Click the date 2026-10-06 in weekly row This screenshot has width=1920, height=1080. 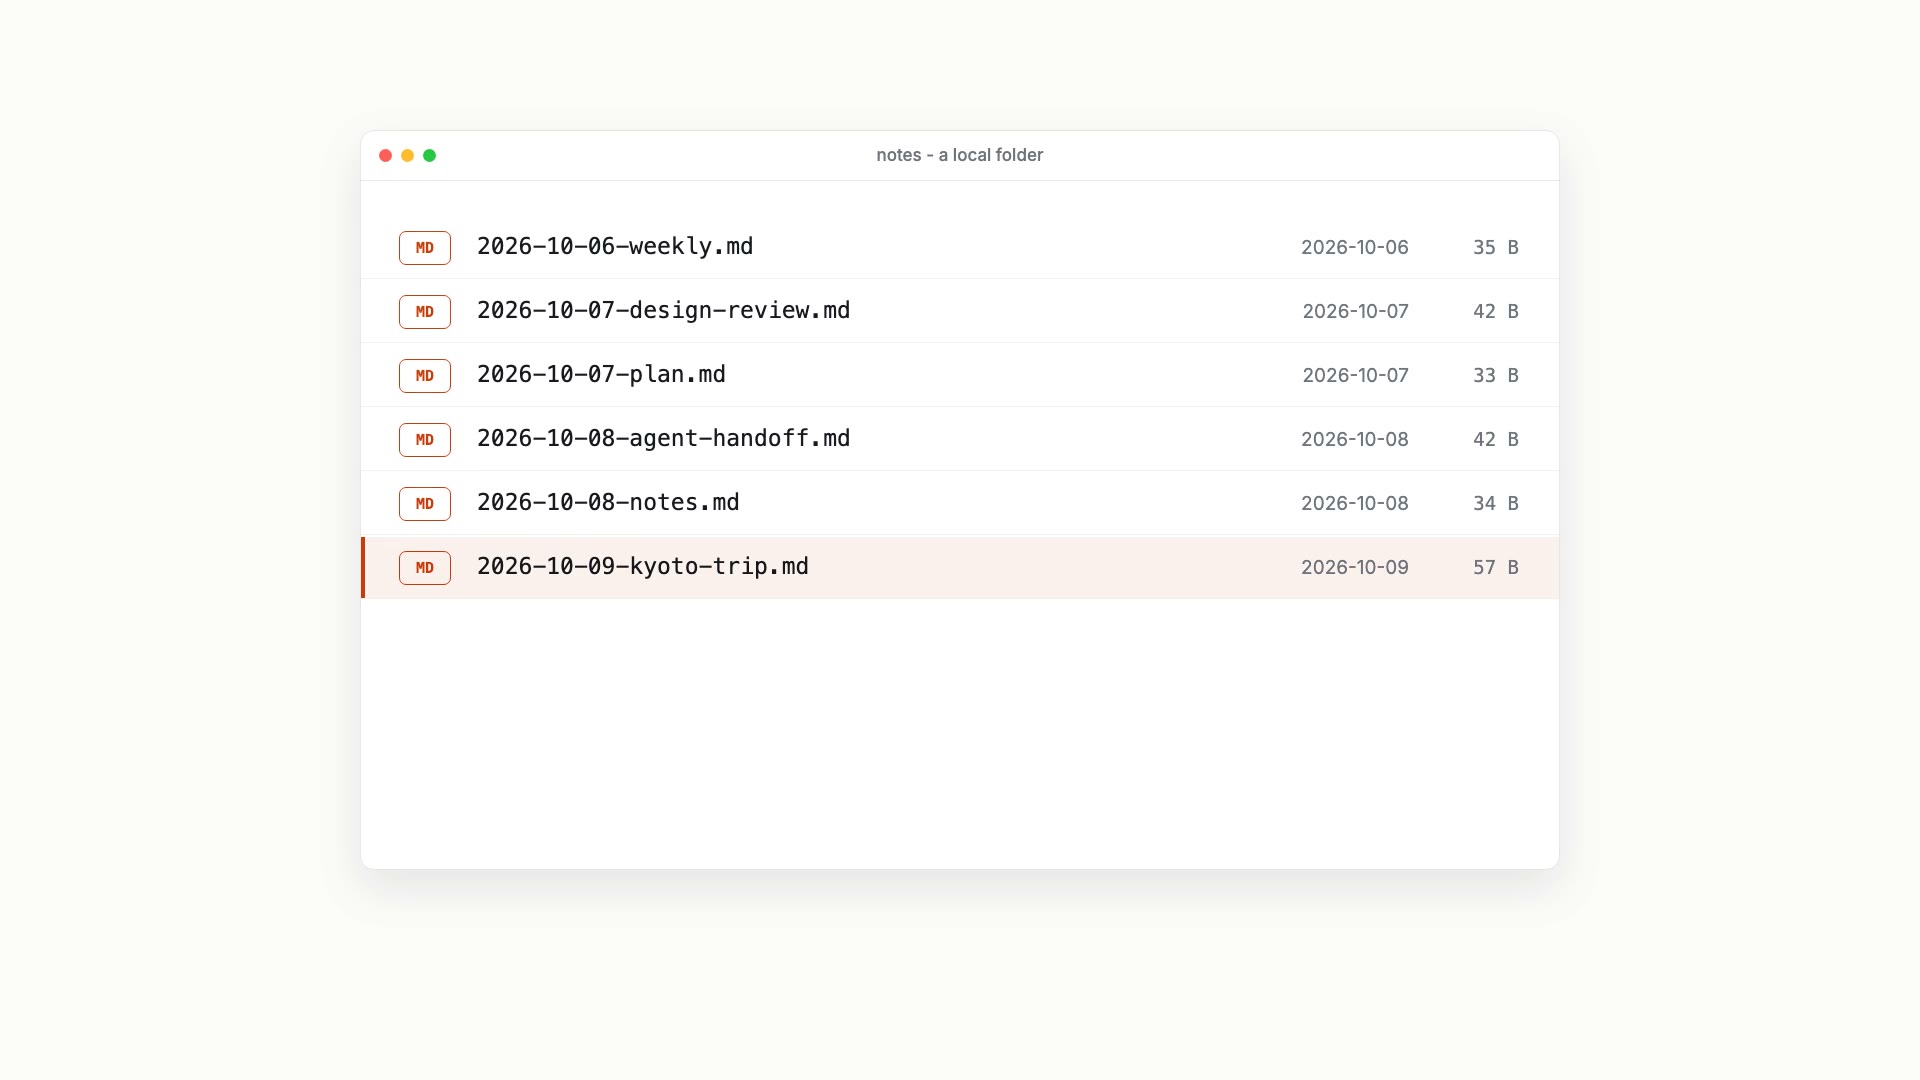(x=1355, y=248)
